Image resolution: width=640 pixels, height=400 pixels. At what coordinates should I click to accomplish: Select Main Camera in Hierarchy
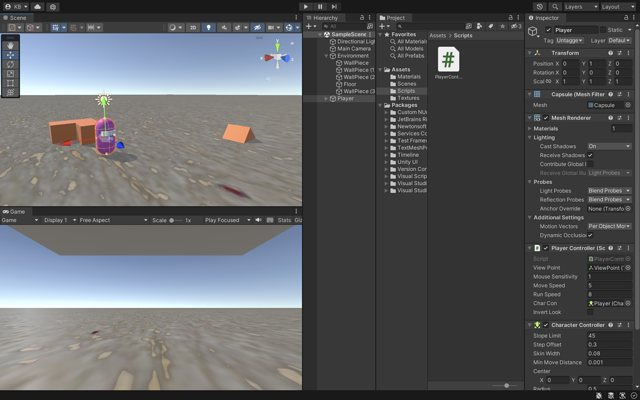pyautogui.click(x=354, y=49)
